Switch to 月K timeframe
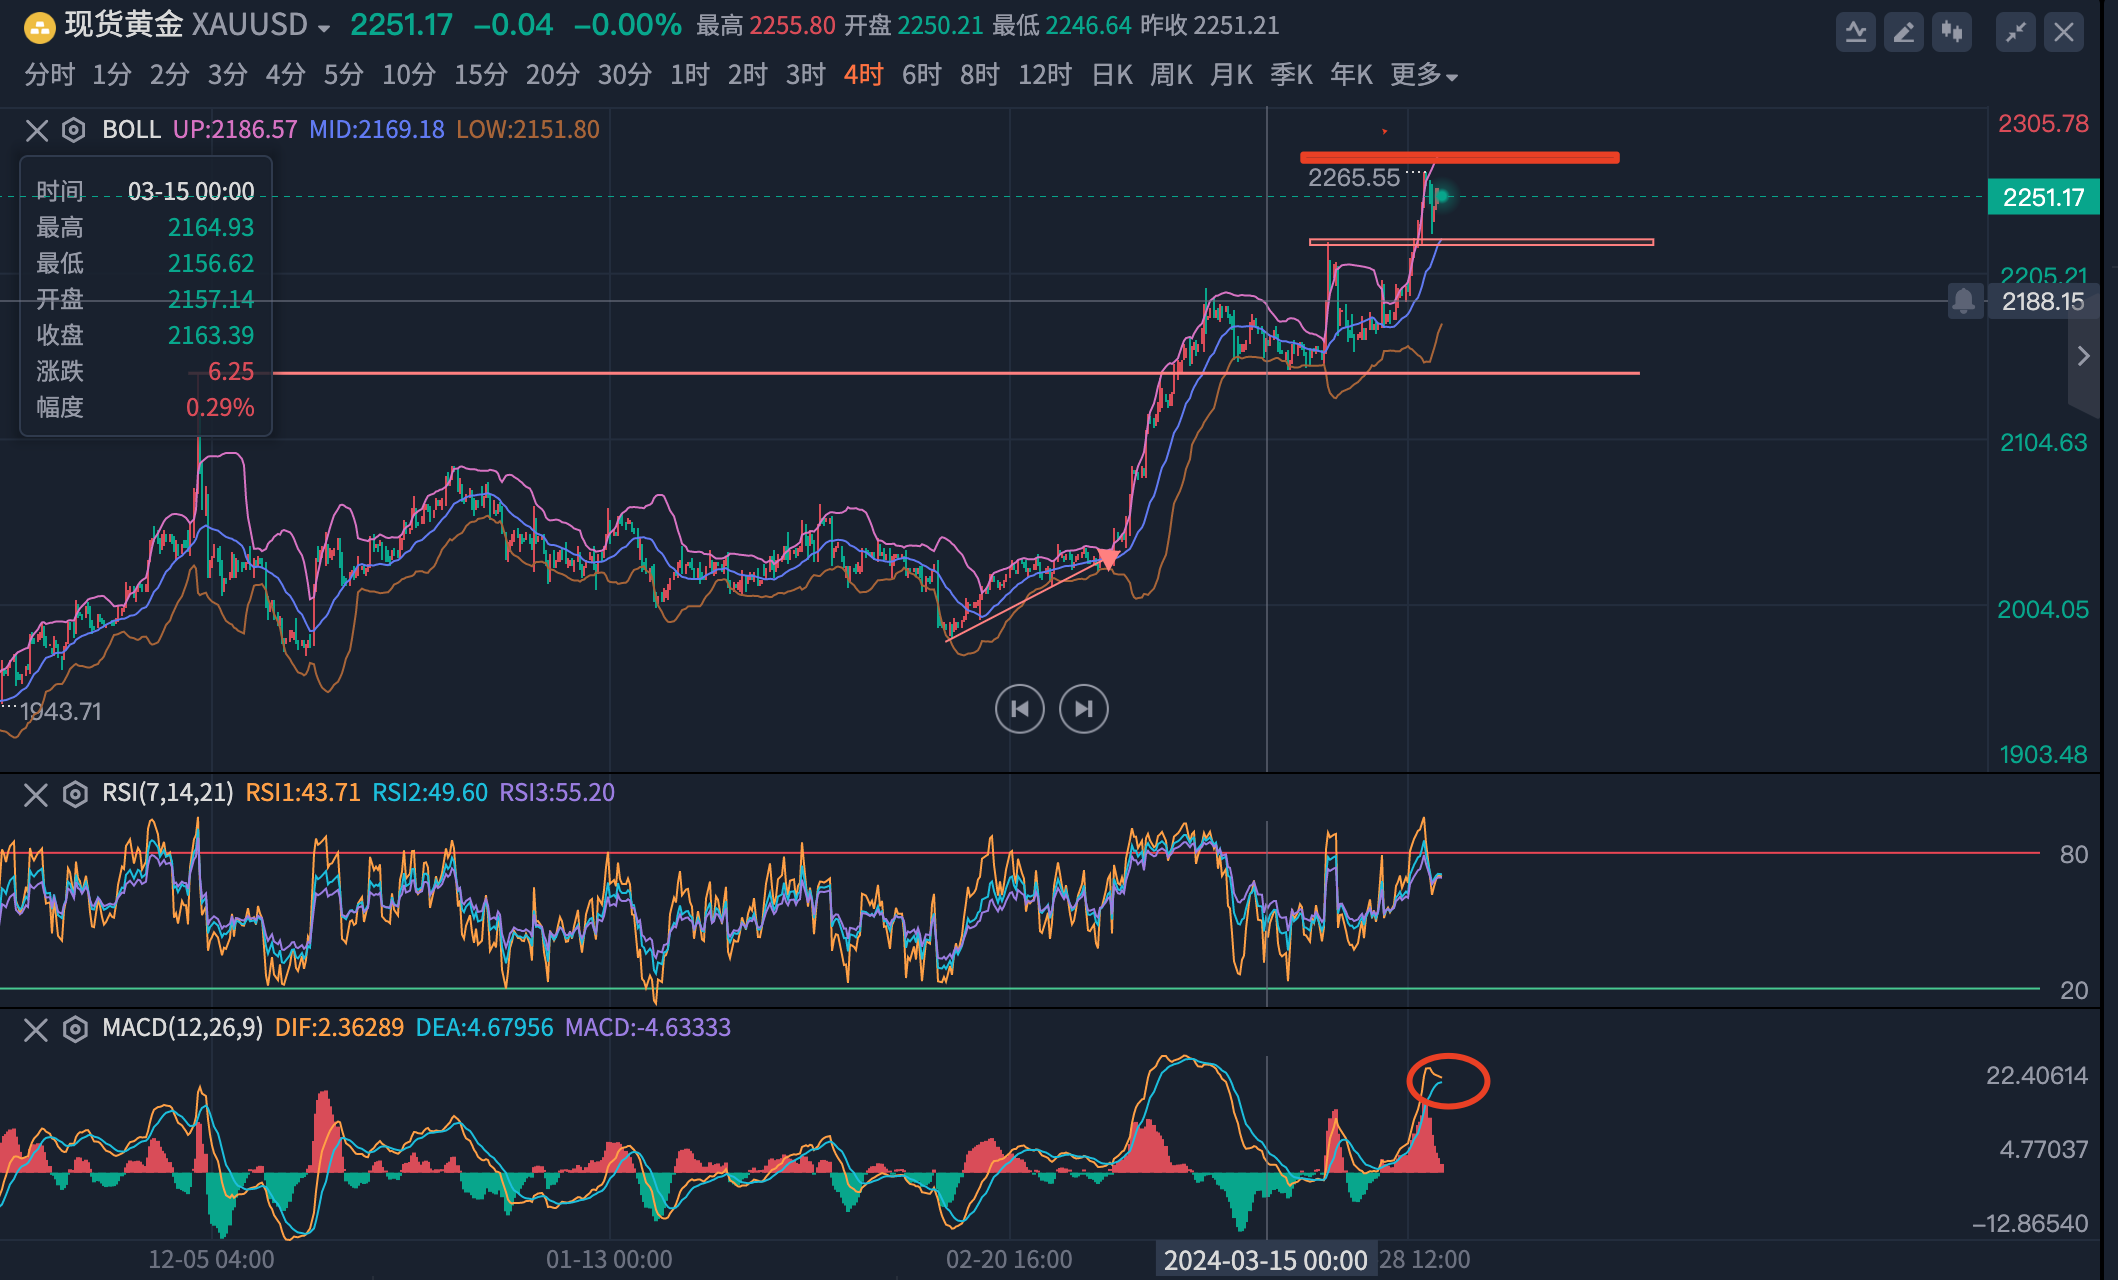The height and width of the screenshot is (1280, 2118). click(x=1232, y=75)
